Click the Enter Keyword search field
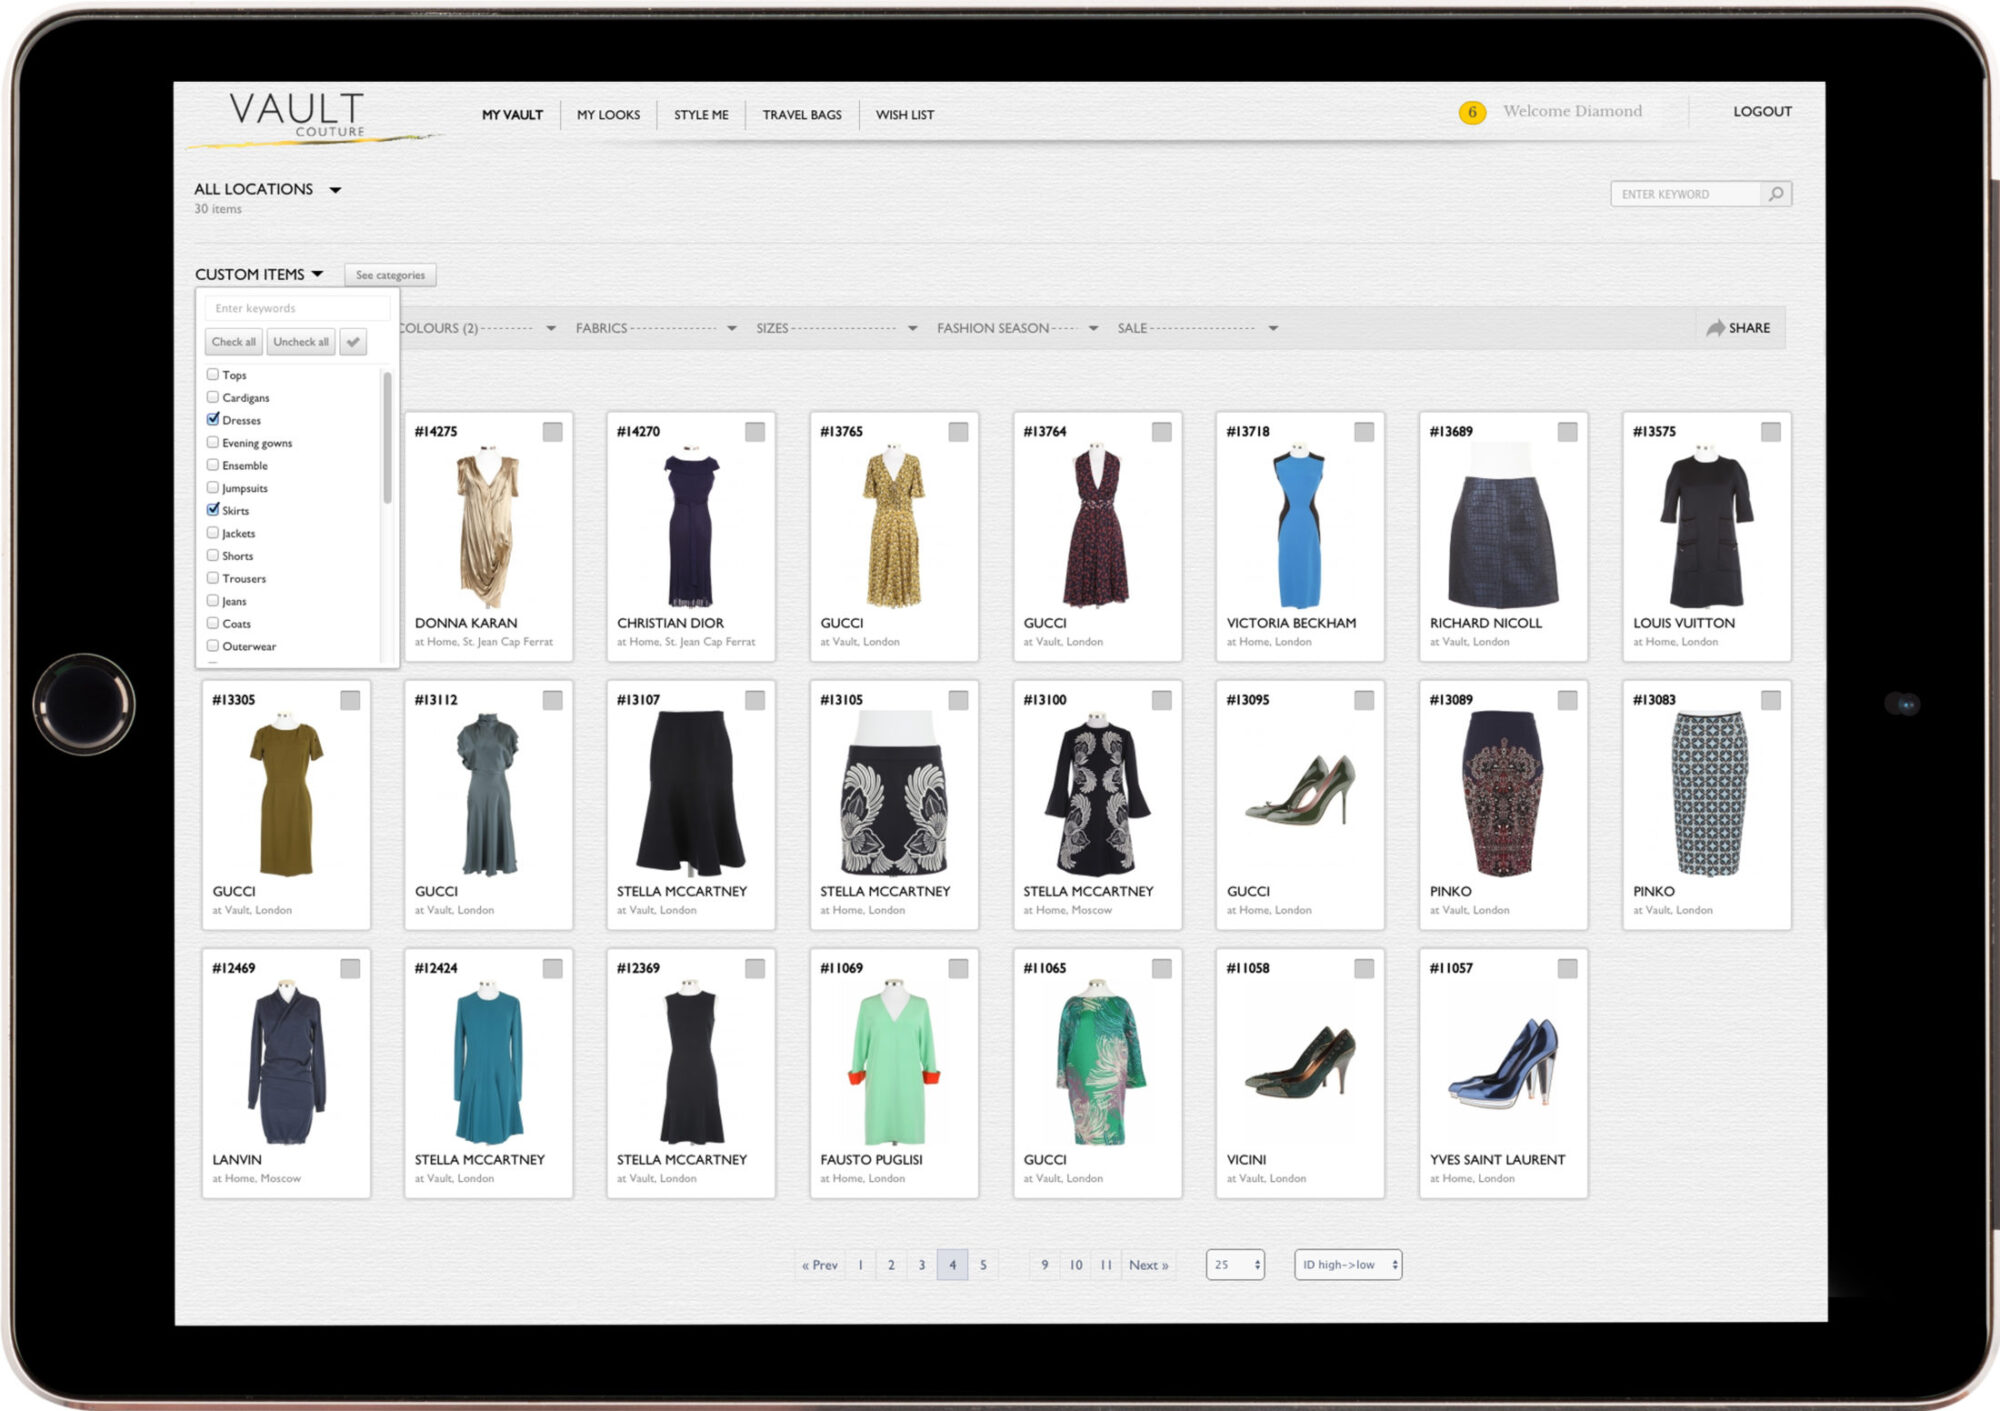The height and width of the screenshot is (1411, 2000). 1684,194
